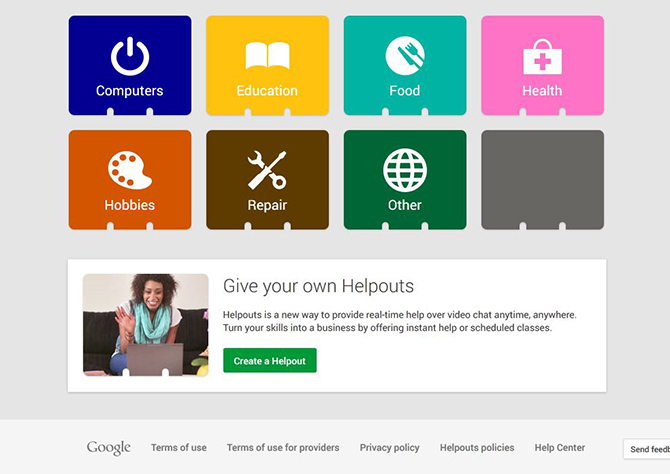This screenshot has width=670, height=474.
Task: Open Terms of use for providers link
Action: point(283,448)
